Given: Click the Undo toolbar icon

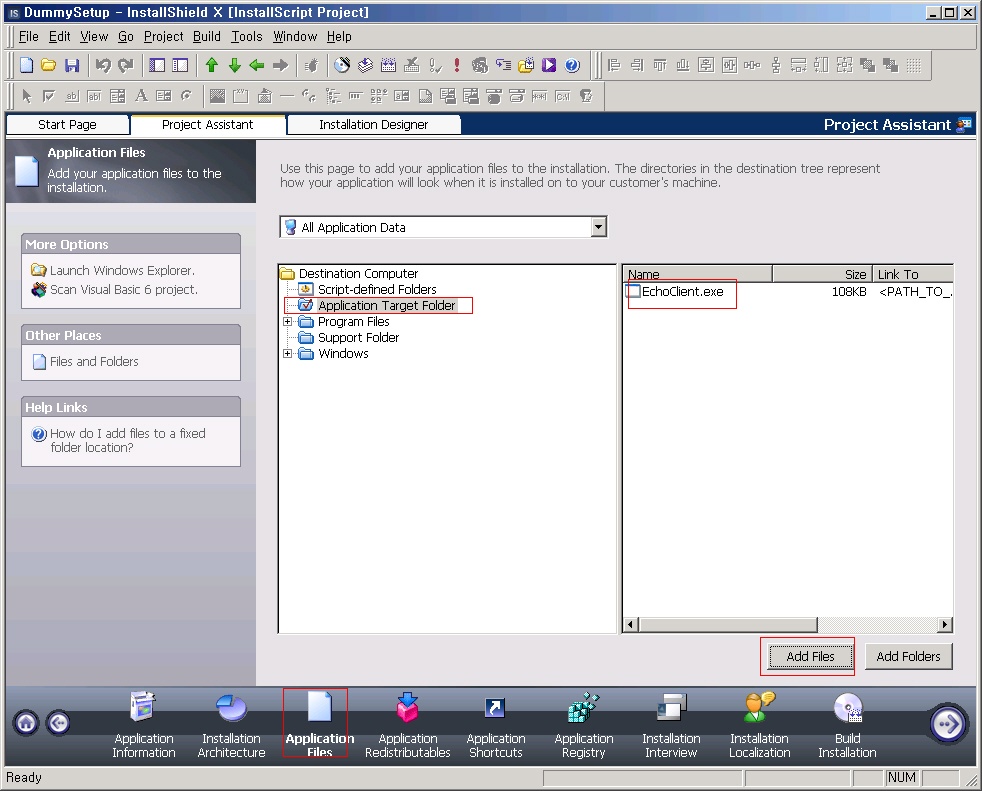Looking at the screenshot, I should pos(103,65).
